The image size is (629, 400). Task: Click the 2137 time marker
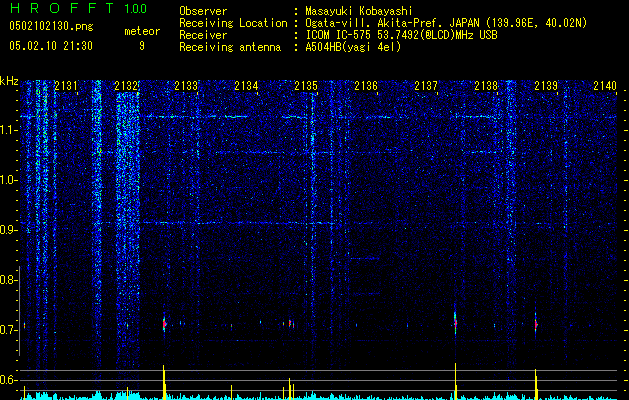point(426,85)
